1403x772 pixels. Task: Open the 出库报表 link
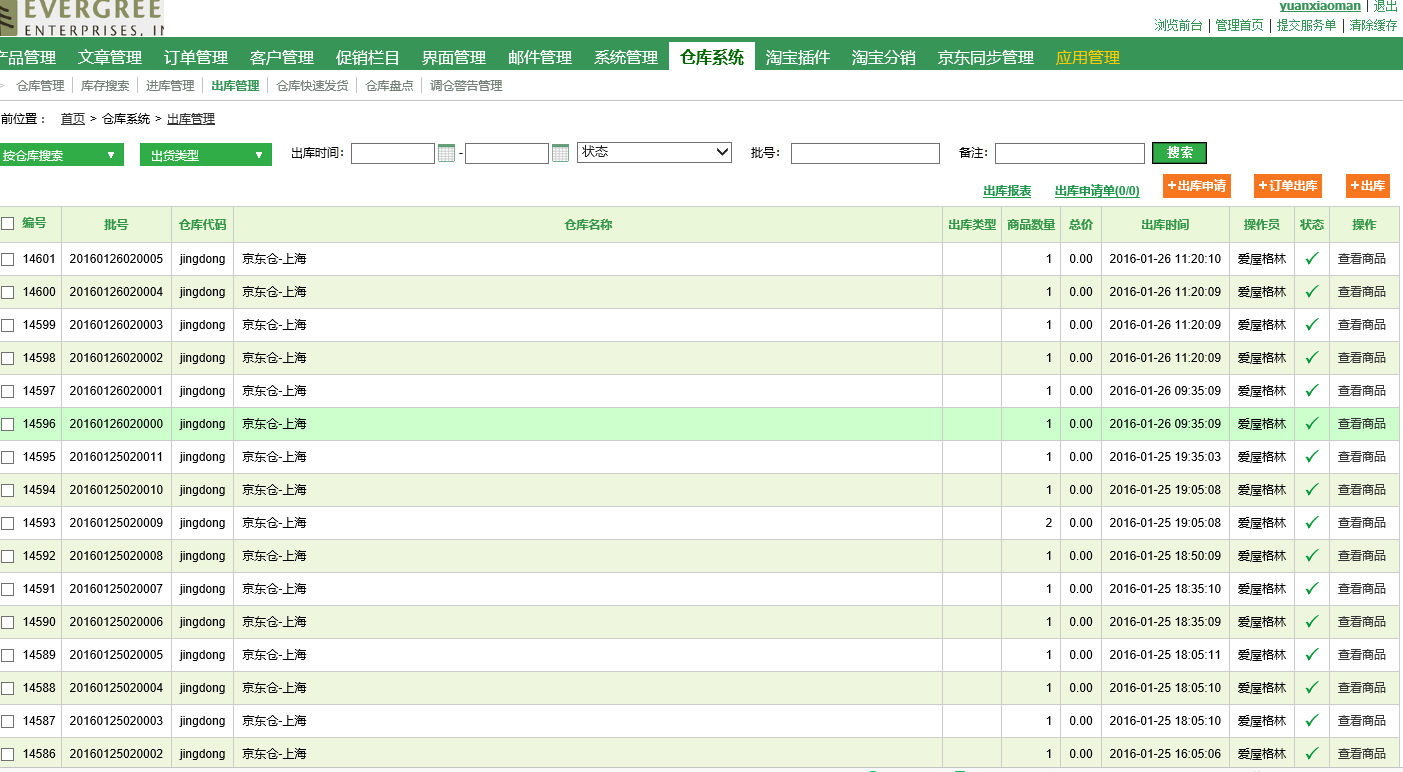point(1007,191)
